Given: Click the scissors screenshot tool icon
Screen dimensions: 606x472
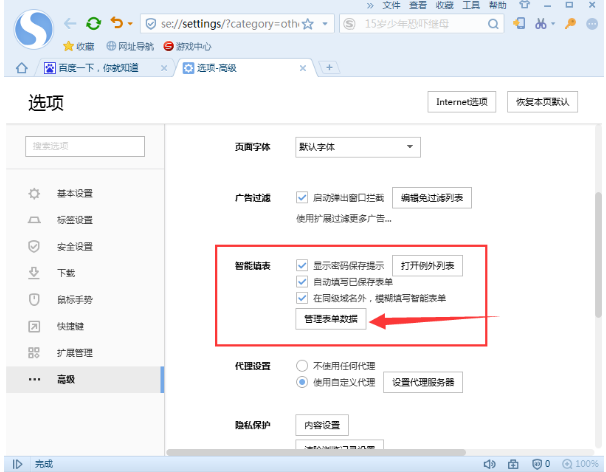Looking at the screenshot, I should (540, 24).
